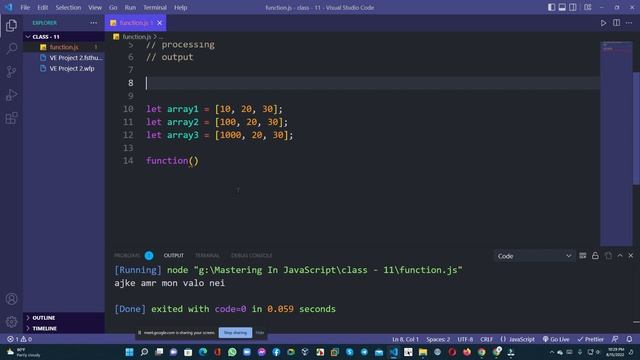This screenshot has height=360, width=640.
Task: Open Windows taskbar search
Action: point(144,352)
